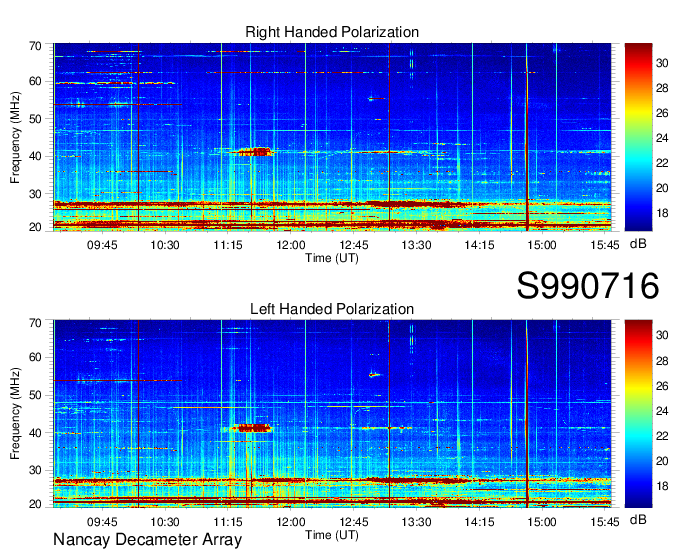
Task: Click the red 41 MHz burst in the Left Handed spectrogram
Action: [253, 428]
